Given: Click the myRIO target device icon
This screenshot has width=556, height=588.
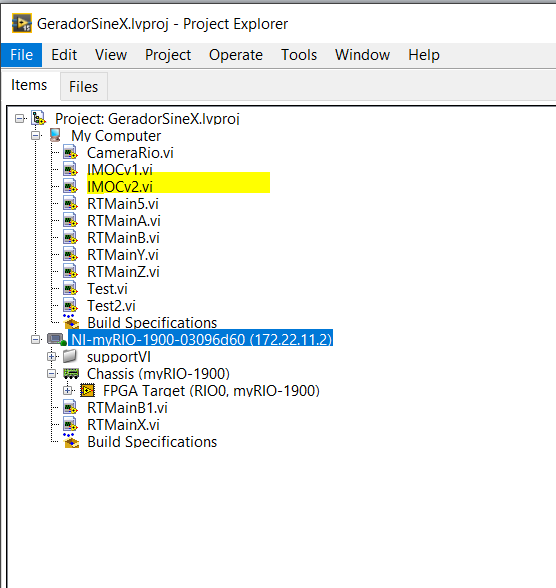Looking at the screenshot, I should click(57, 340).
